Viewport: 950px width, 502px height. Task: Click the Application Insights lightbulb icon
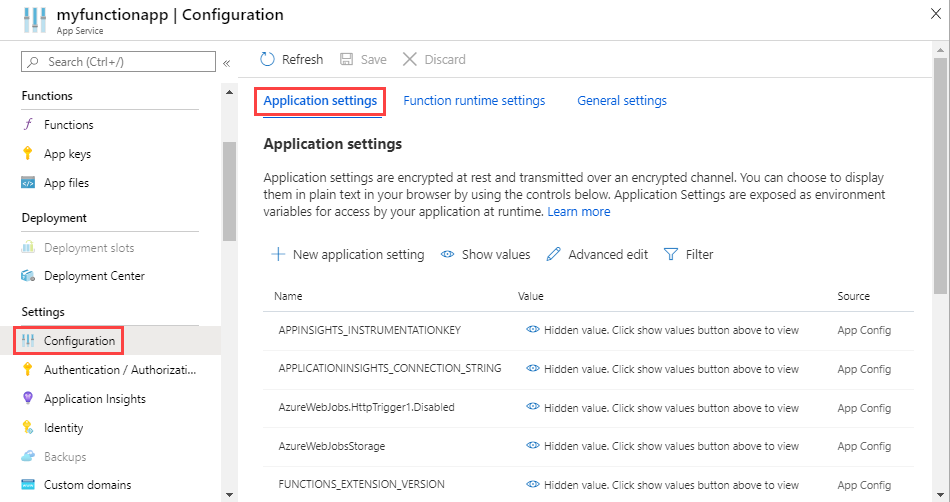pyautogui.click(x=28, y=399)
